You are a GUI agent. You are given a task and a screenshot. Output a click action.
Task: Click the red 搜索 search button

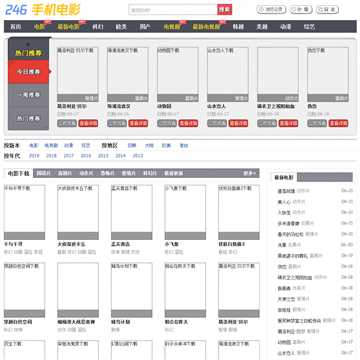click(225, 10)
